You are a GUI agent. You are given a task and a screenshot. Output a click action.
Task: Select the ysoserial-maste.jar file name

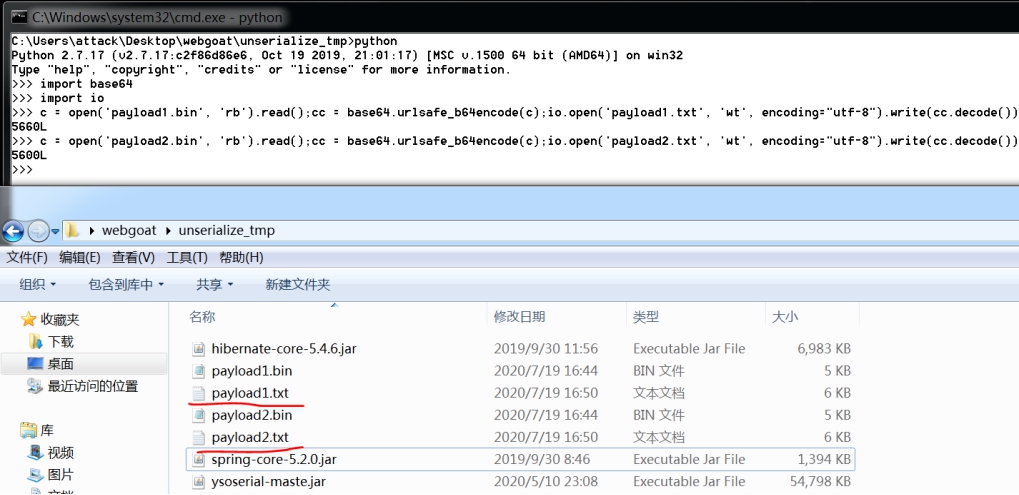point(268,481)
